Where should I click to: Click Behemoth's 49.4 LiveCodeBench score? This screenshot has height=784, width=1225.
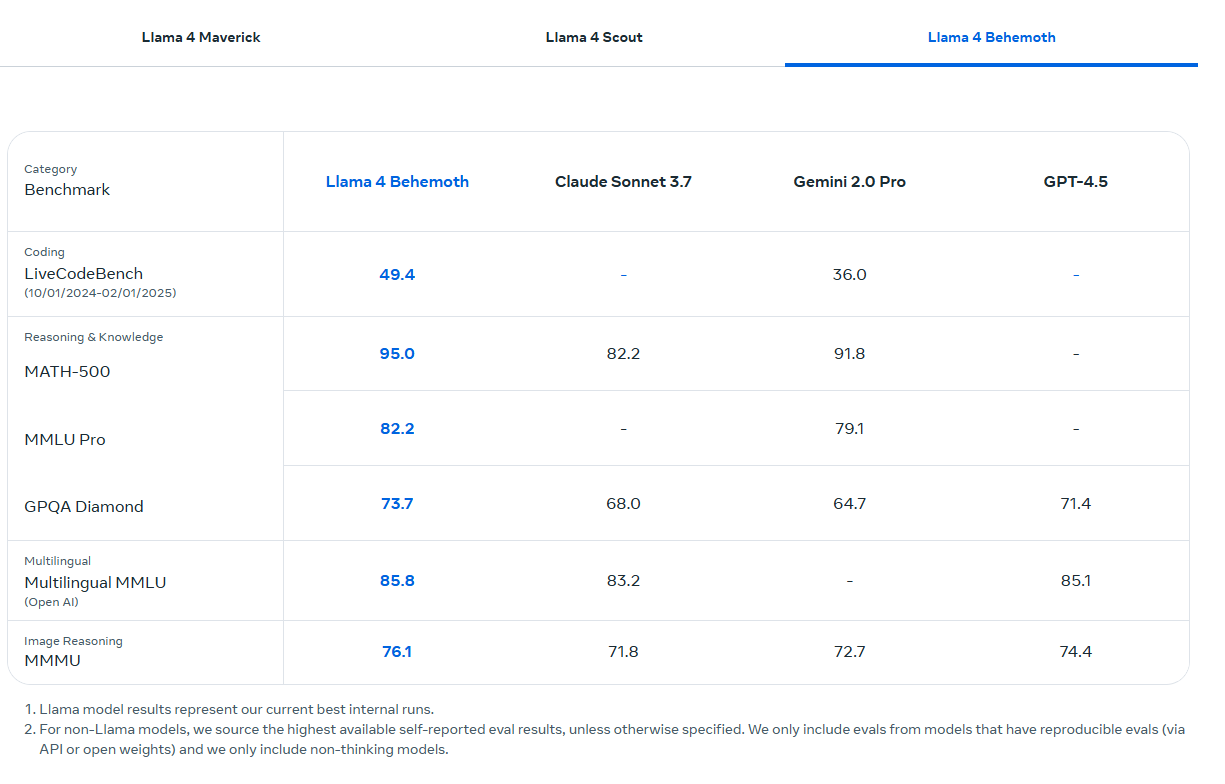click(397, 275)
